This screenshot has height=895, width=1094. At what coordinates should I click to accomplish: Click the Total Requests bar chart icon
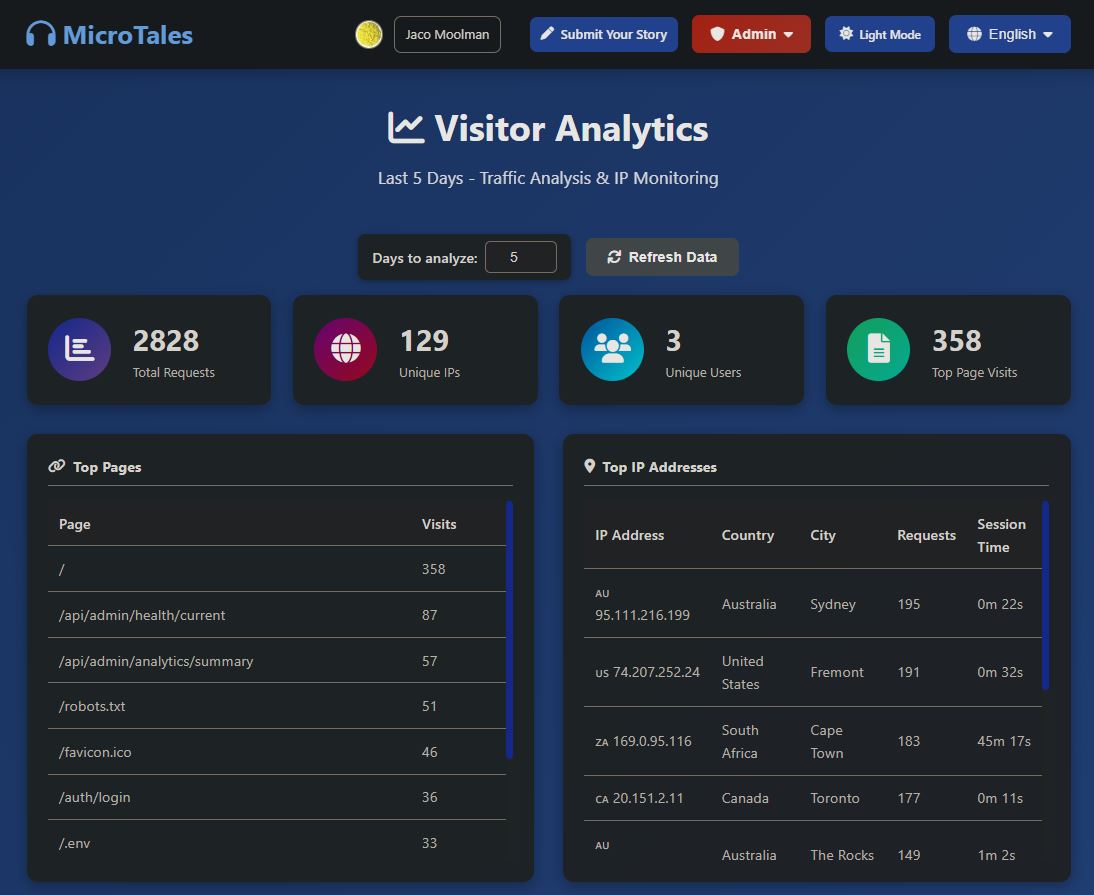(x=79, y=349)
